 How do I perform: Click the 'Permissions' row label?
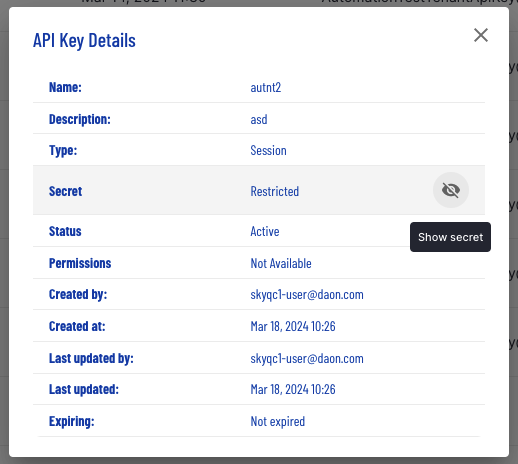(80, 263)
